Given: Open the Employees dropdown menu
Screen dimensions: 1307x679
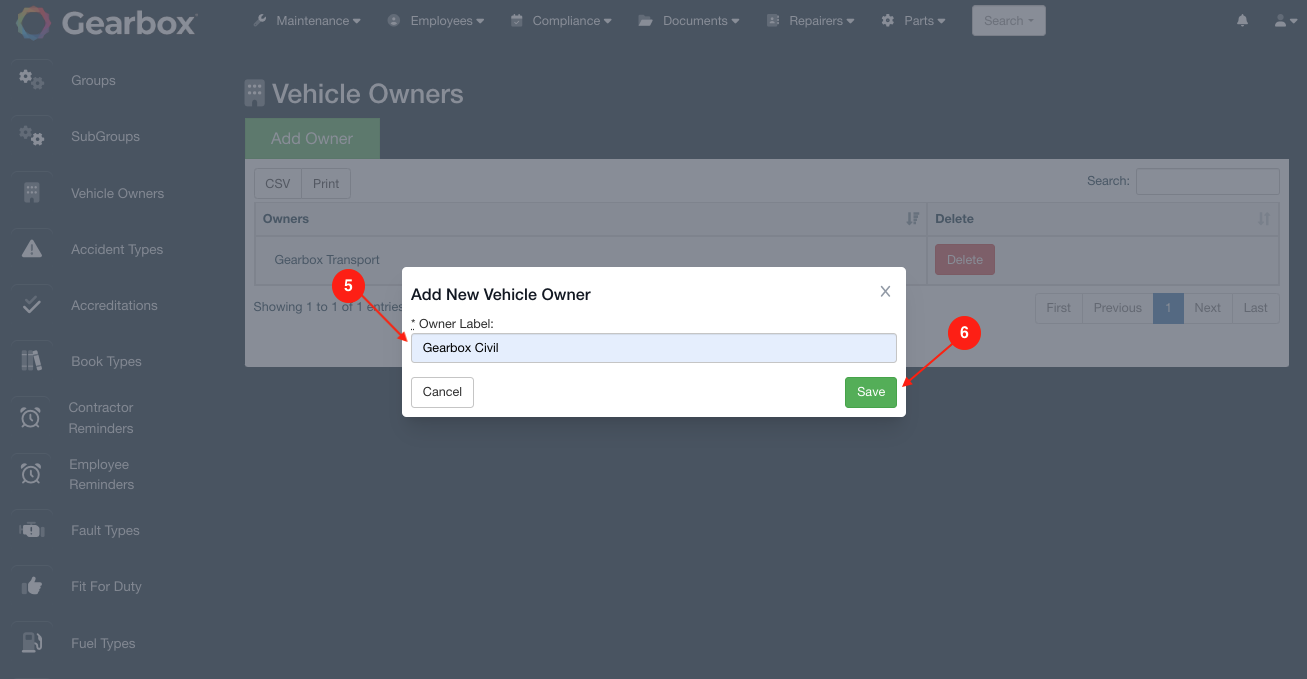Looking at the screenshot, I should (x=436, y=20).
